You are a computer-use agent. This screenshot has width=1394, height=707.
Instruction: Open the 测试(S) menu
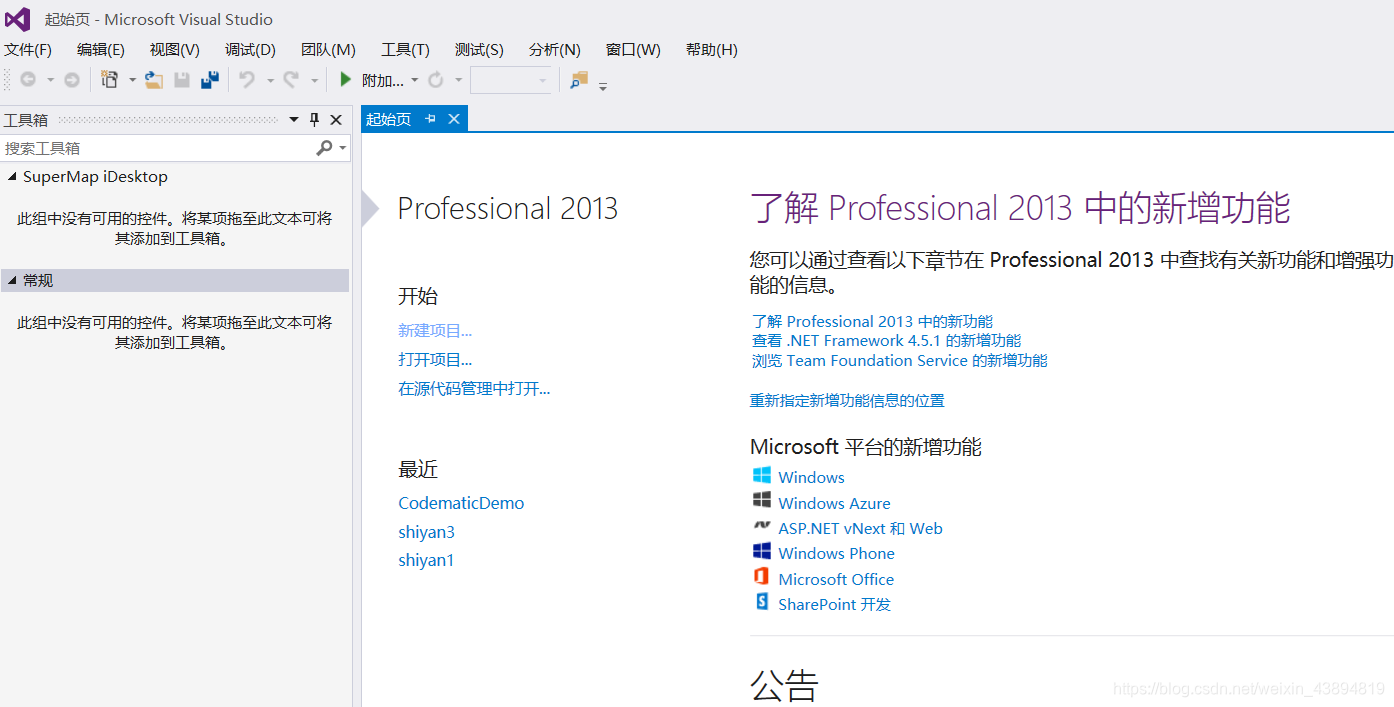pyautogui.click(x=479, y=50)
